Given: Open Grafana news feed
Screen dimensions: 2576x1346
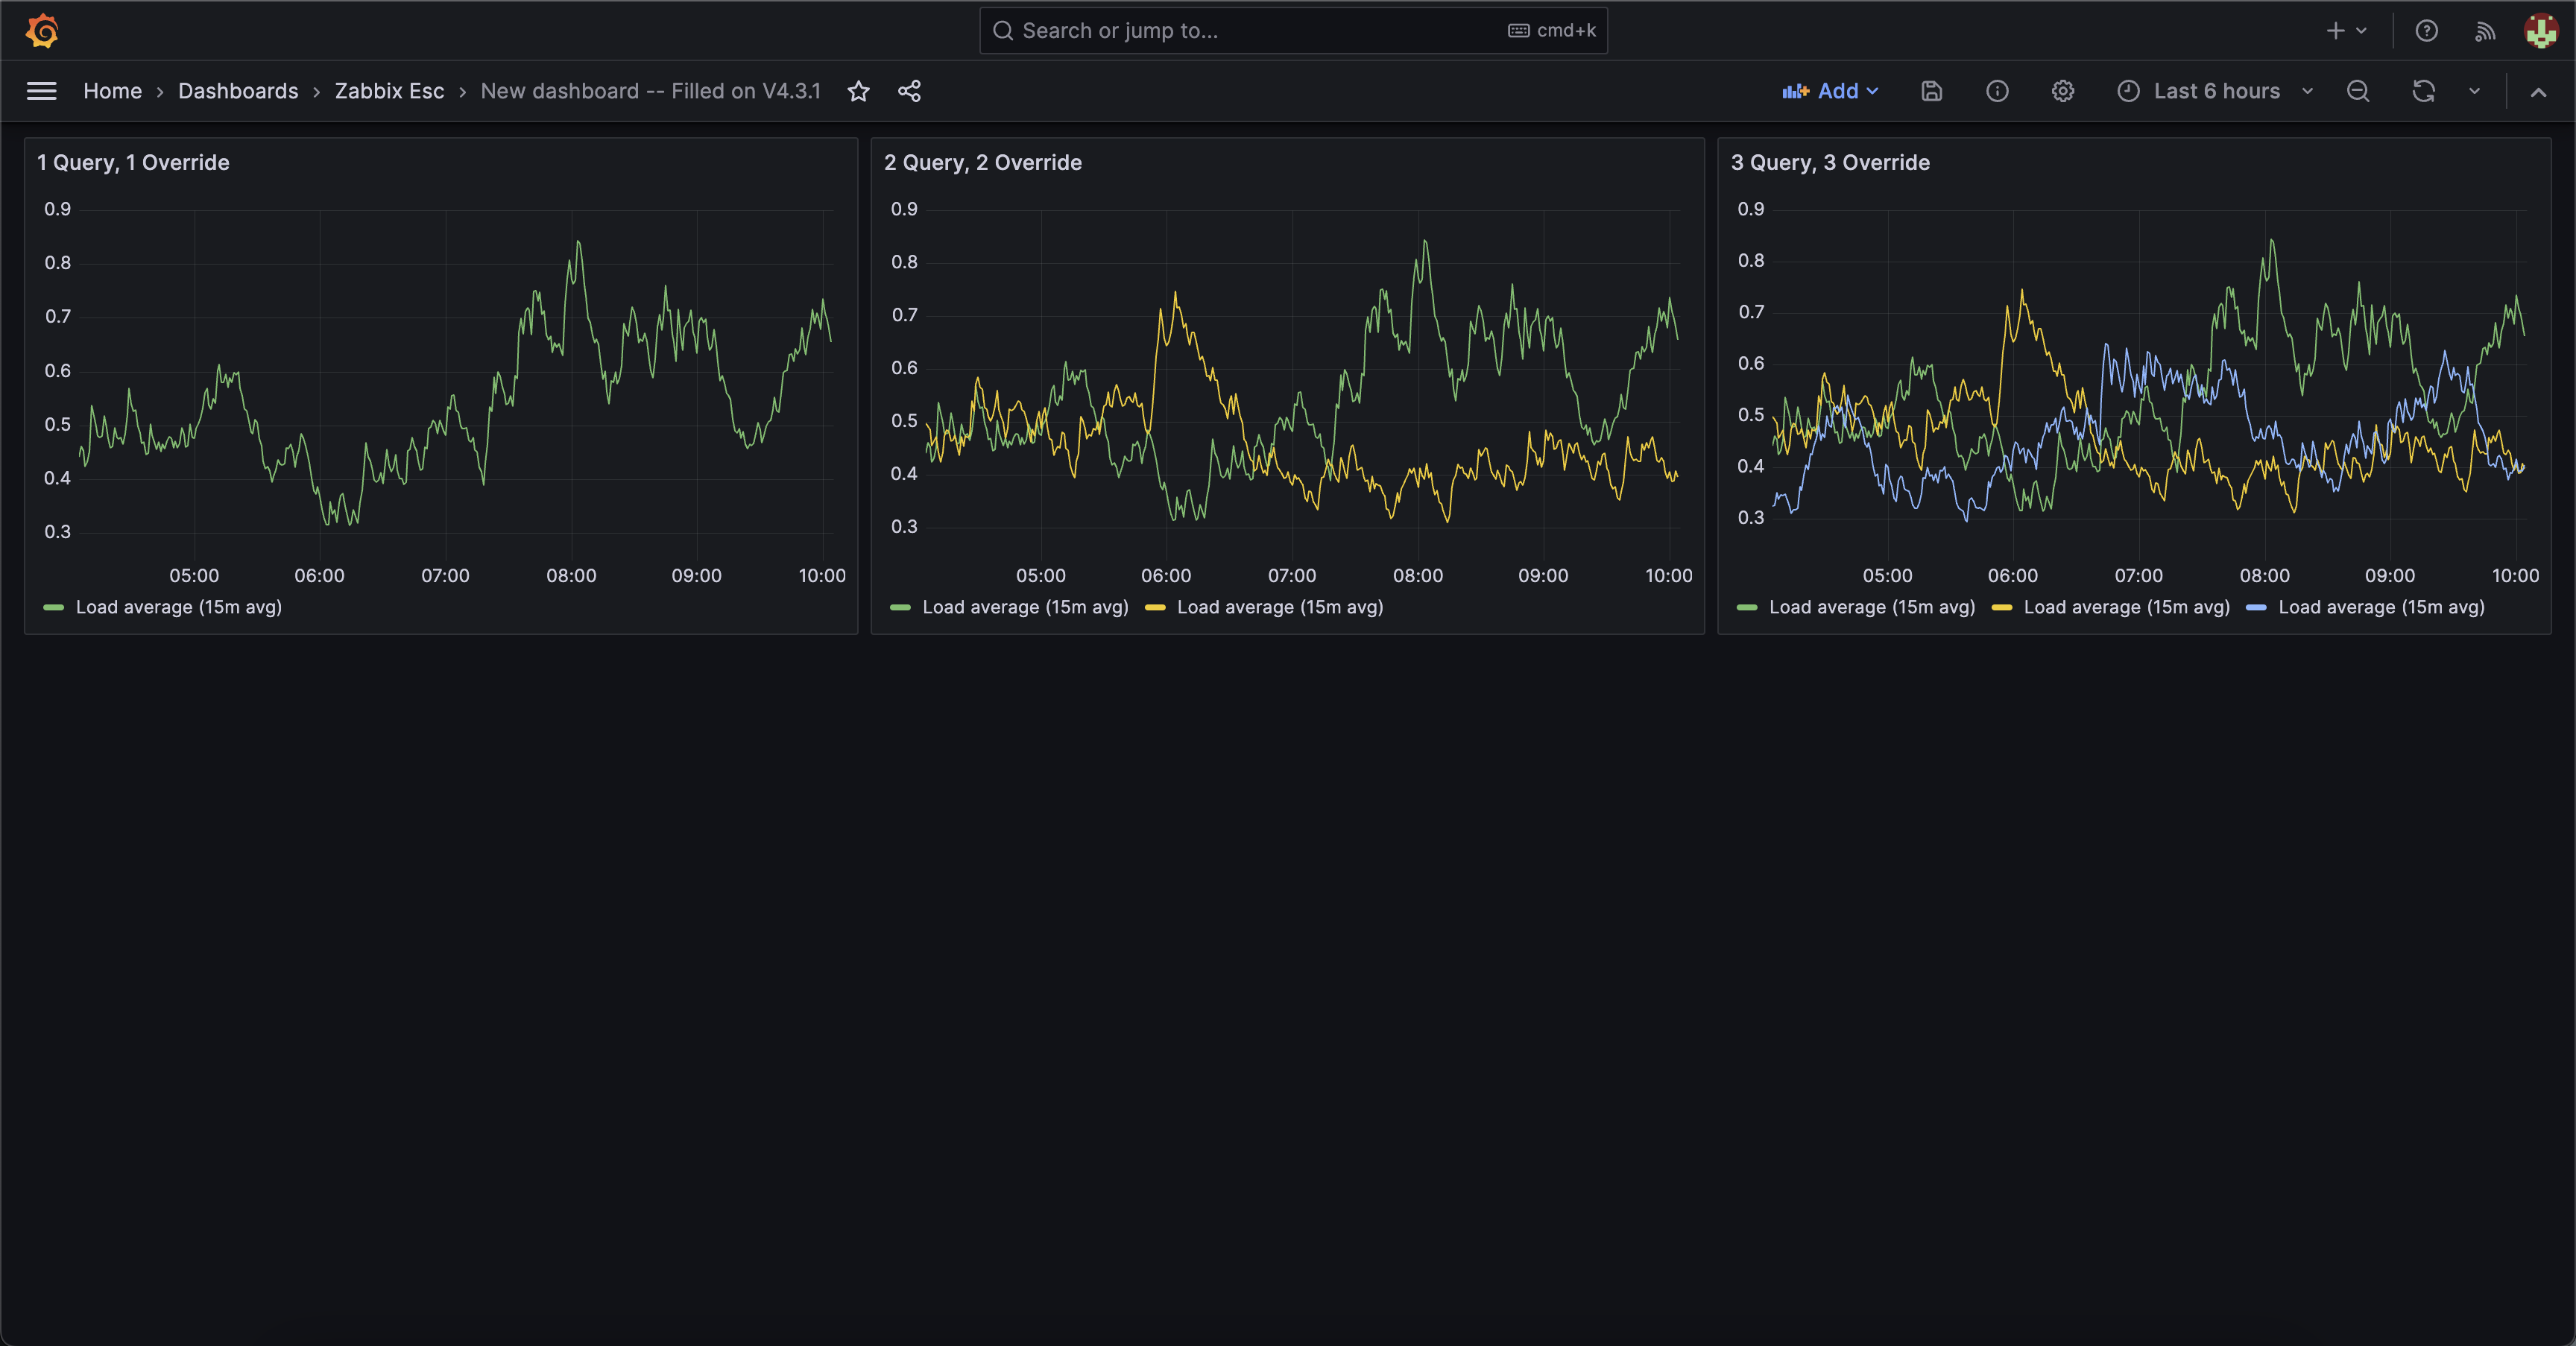Looking at the screenshot, I should pos(2484,30).
